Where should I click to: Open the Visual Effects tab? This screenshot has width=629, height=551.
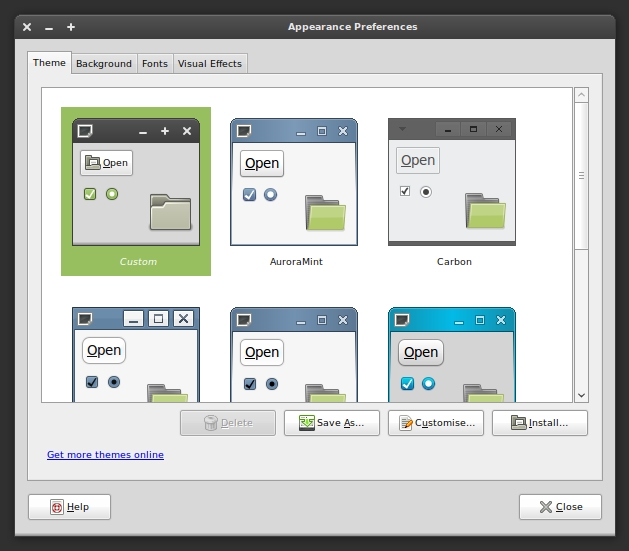pyautogui.click(x=210, y=63)
